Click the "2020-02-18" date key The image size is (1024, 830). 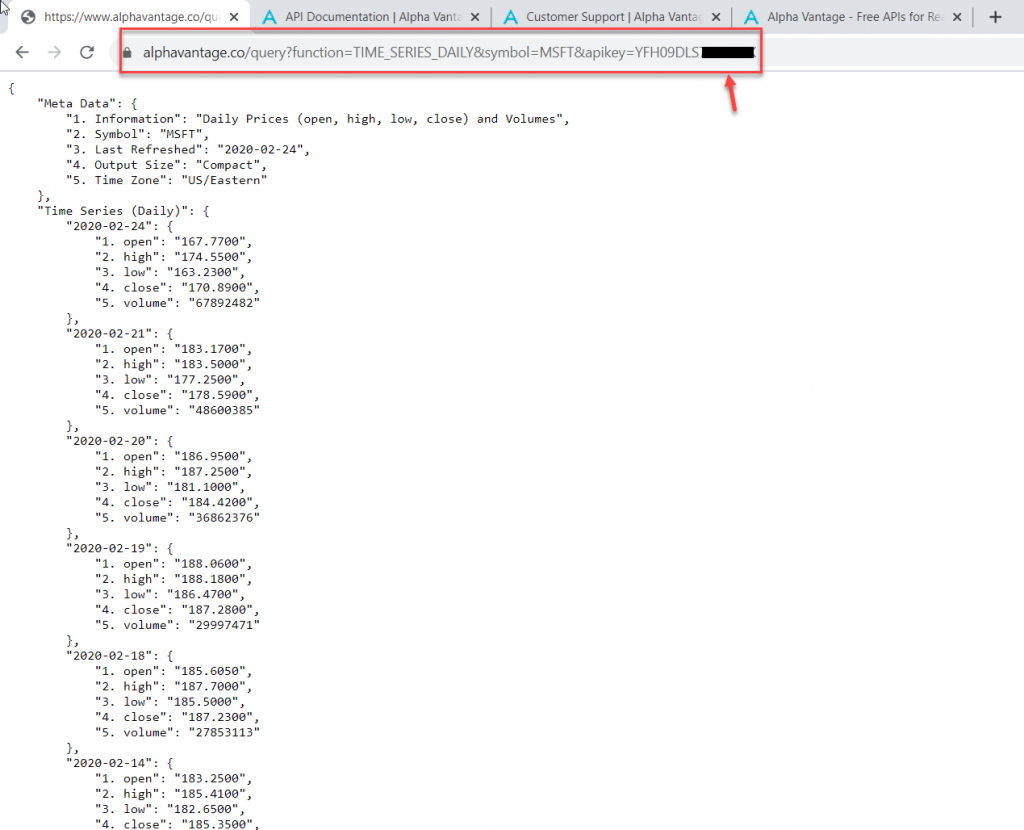(112, 656)
